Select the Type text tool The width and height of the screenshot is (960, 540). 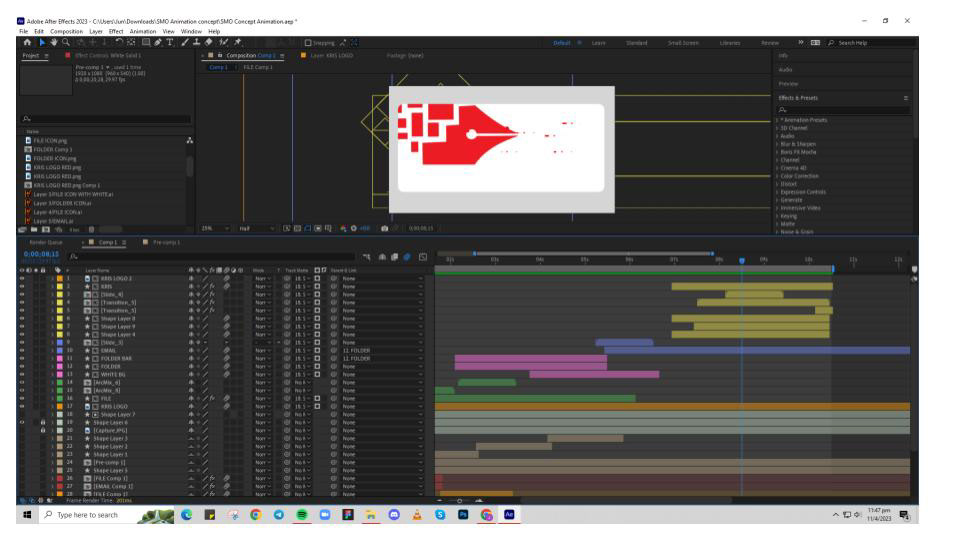point(170,42)
